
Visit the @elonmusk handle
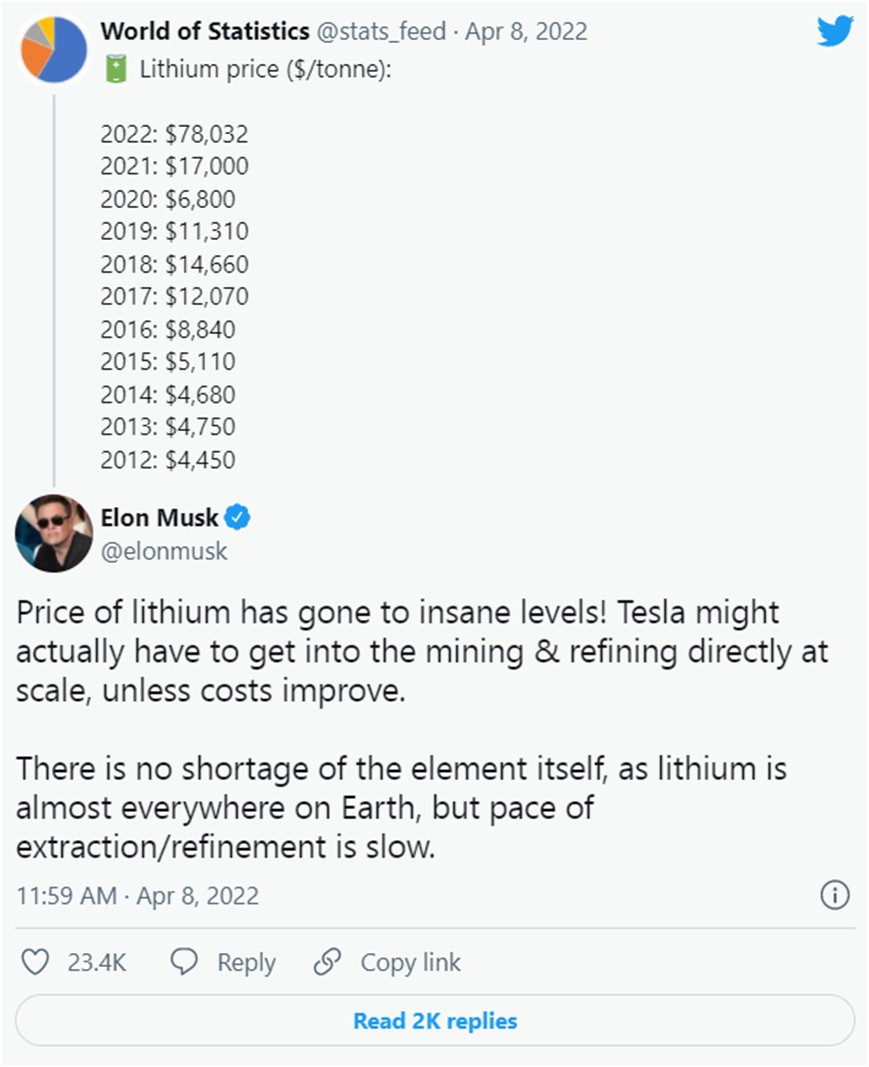tap(164, 550)
